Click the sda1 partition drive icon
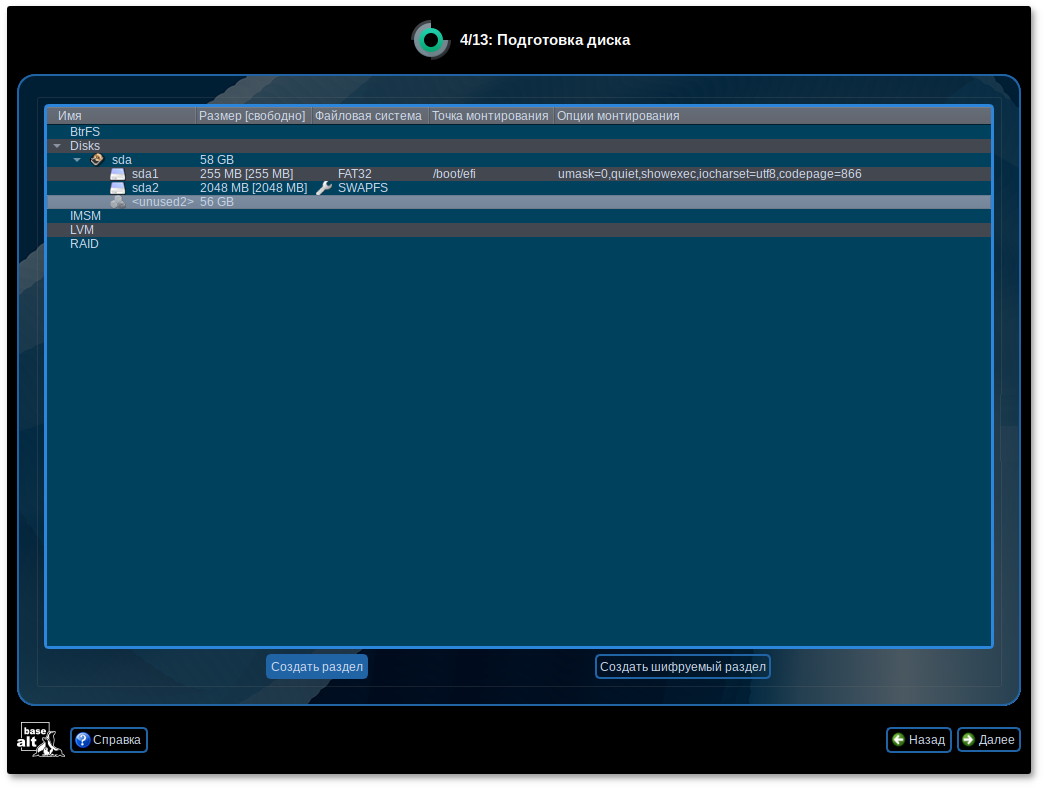 [118, 174]
